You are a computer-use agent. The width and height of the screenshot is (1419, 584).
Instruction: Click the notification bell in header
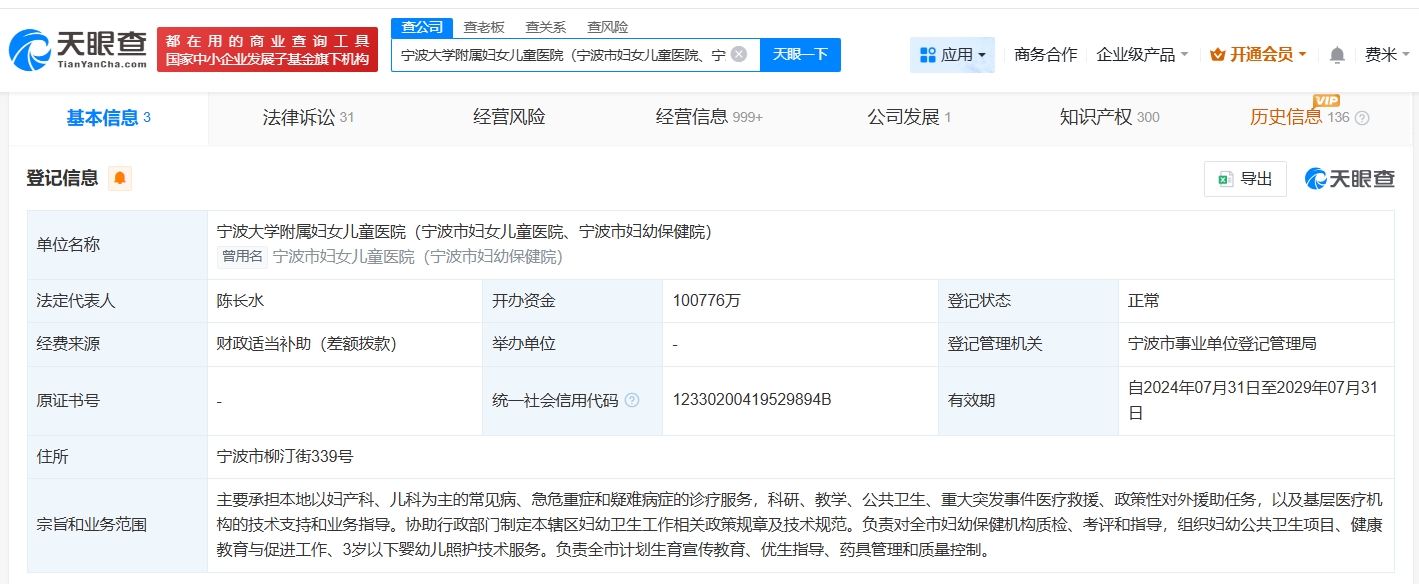point(1336,55)
